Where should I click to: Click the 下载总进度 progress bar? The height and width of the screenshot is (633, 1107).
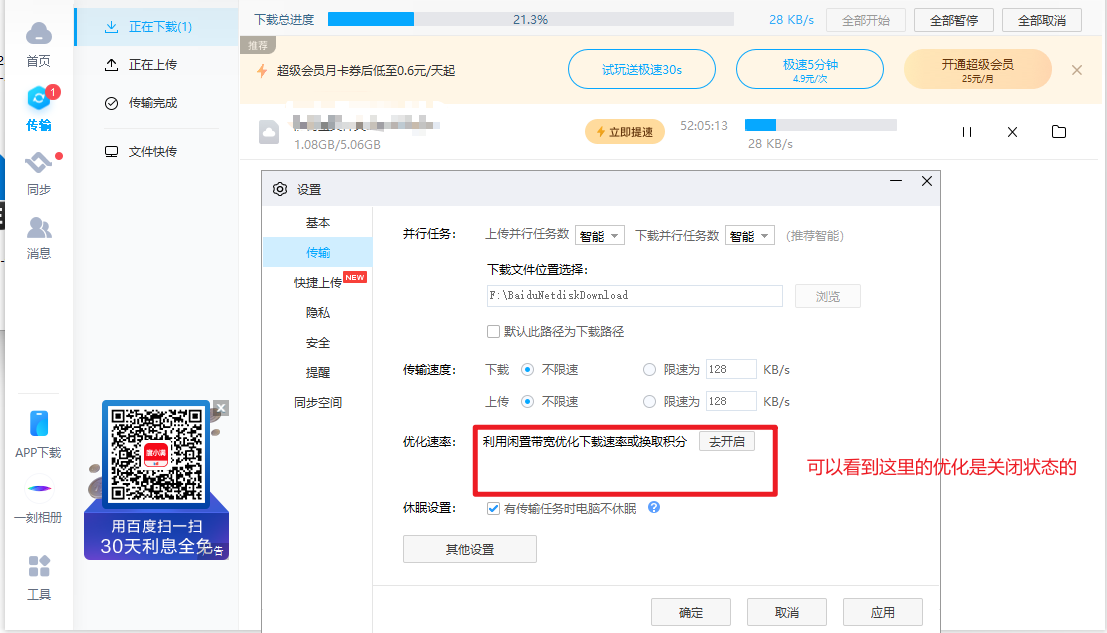(x=531, y=20)
